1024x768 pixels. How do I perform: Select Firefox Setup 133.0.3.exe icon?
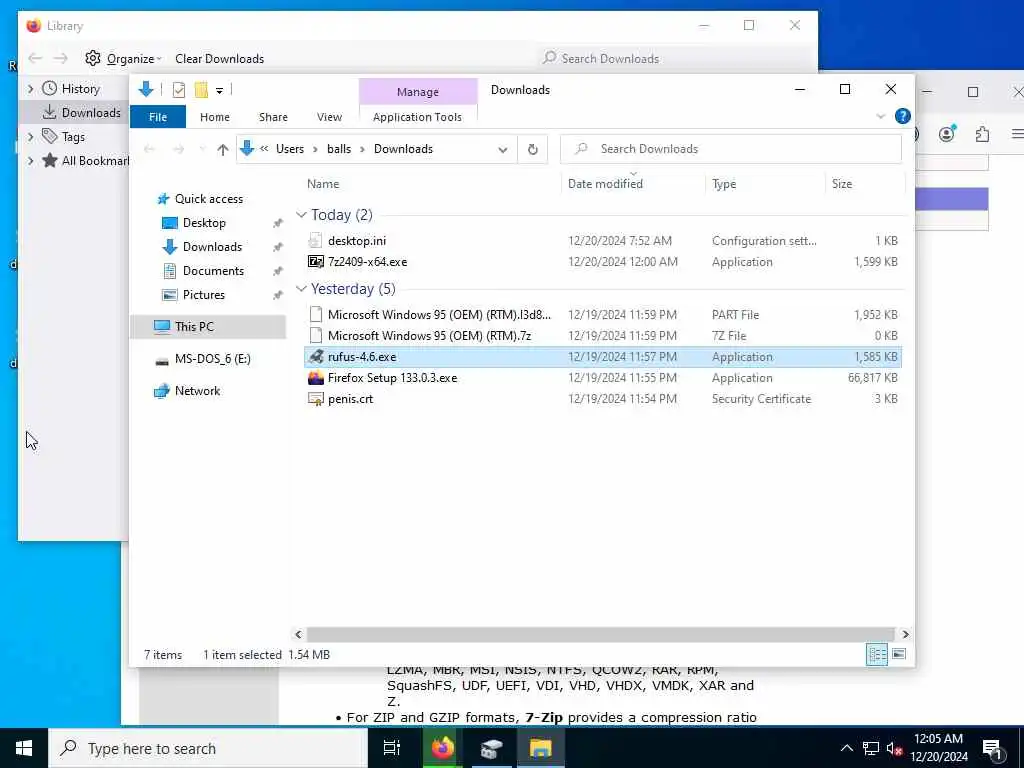tap(315, 377)
